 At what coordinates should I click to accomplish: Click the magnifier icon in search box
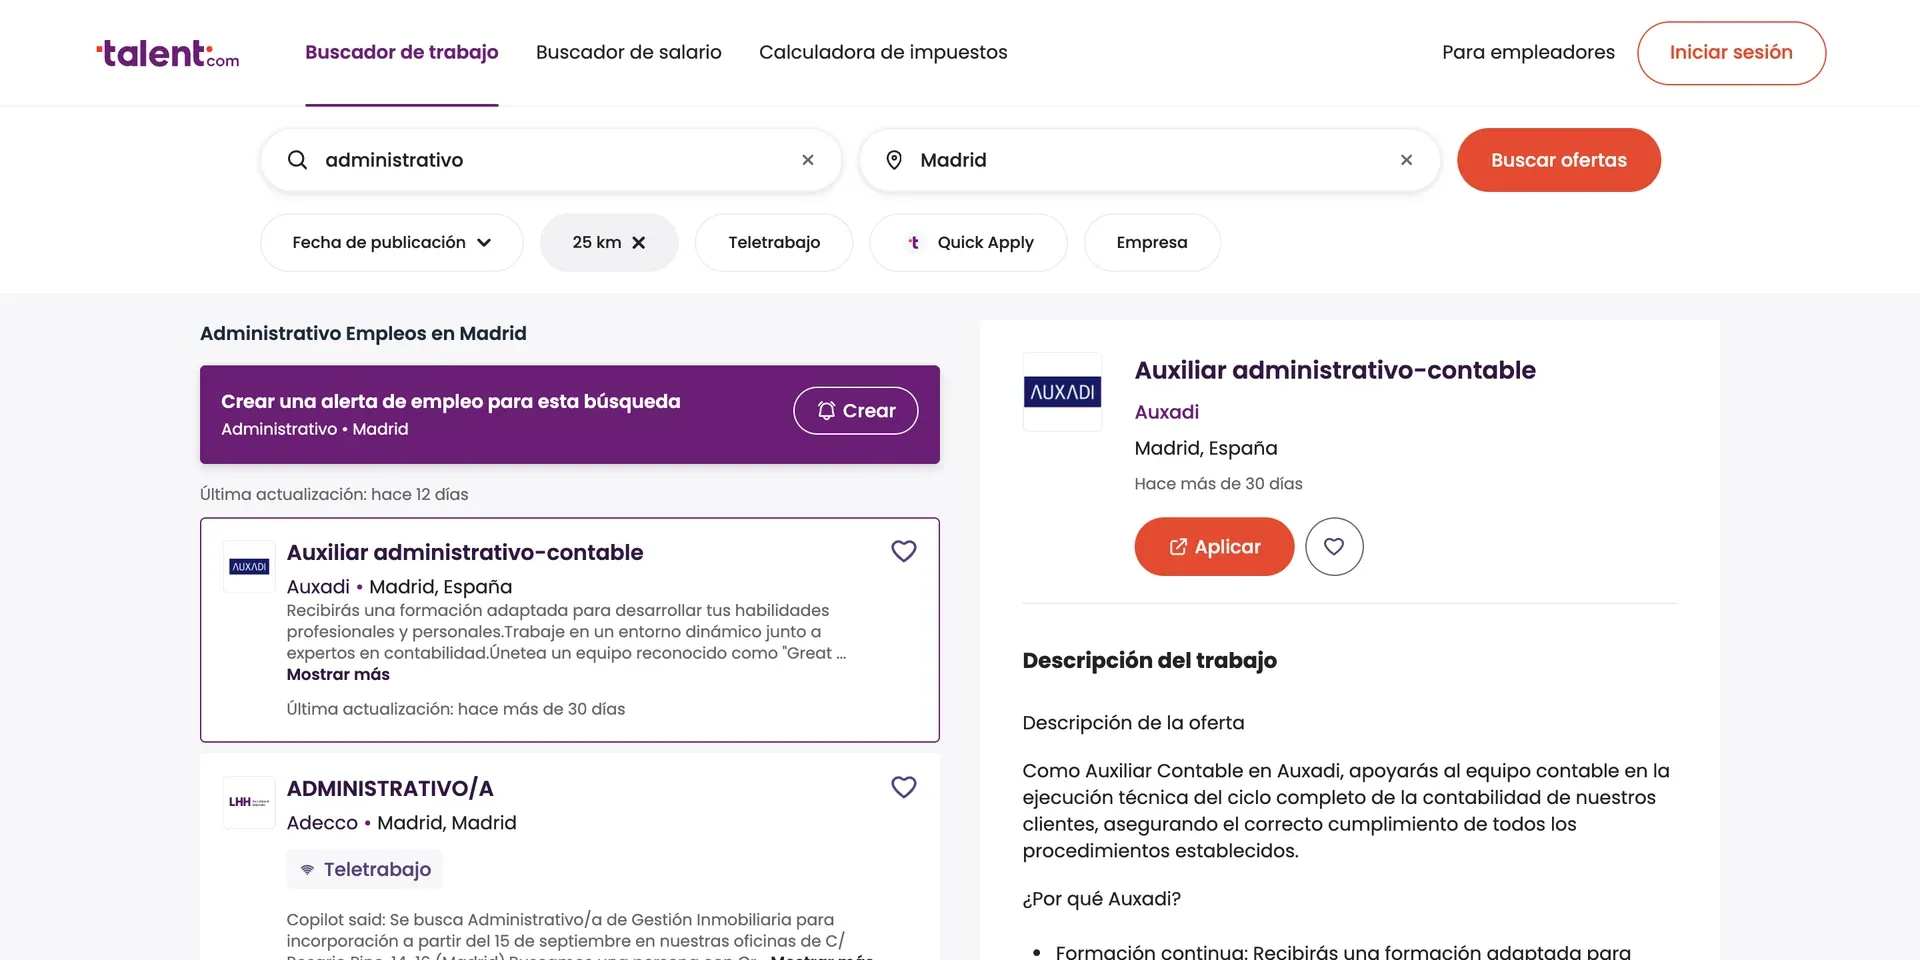[297, 160]
